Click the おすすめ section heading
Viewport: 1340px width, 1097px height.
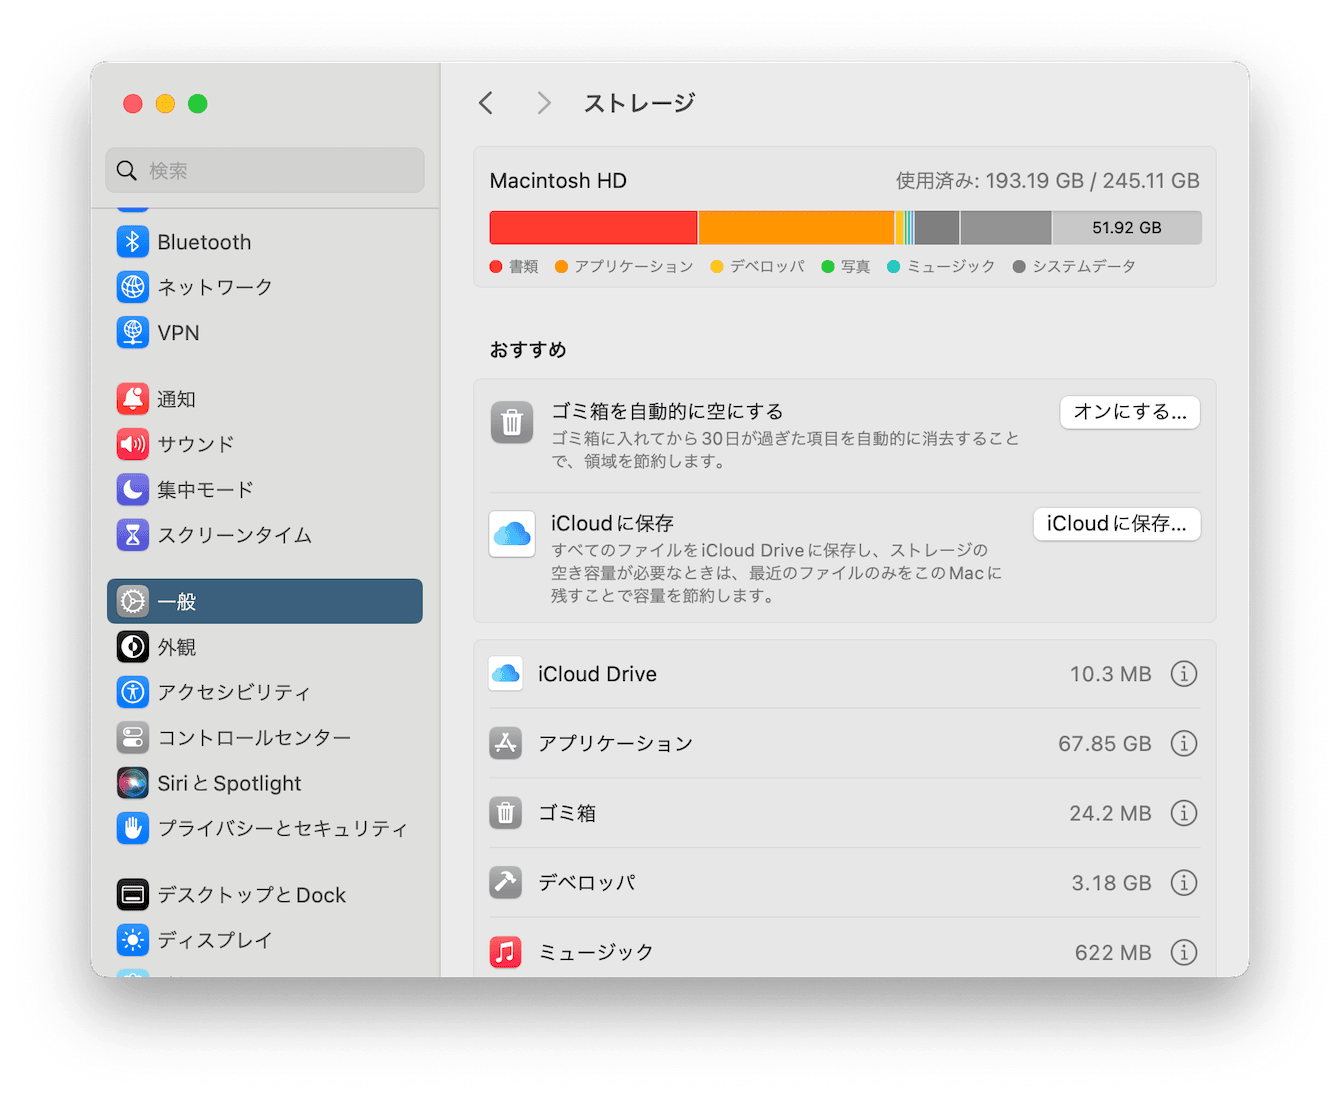[x=528, y=350]
